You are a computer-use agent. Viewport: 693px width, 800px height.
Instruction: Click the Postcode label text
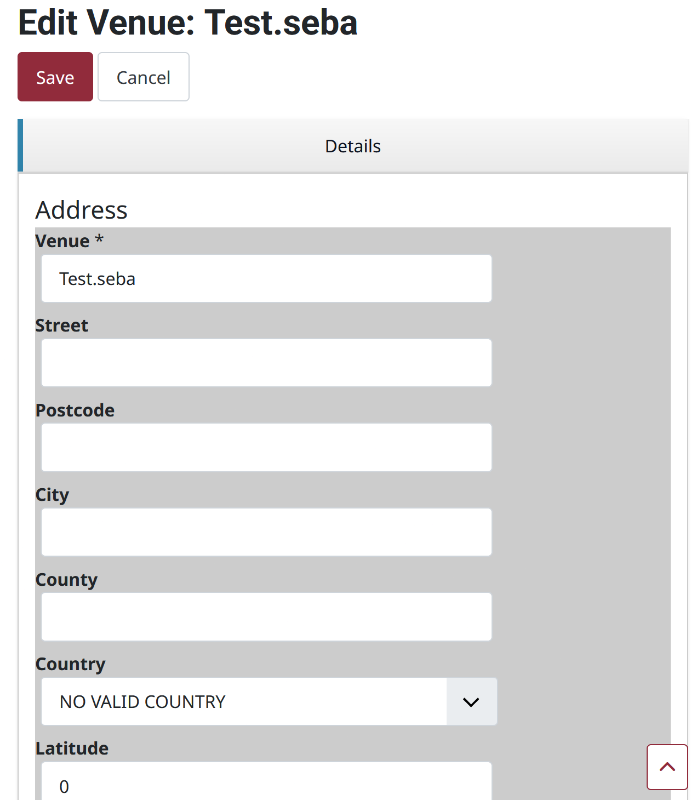pyautogui.click(x=75, y=410)
